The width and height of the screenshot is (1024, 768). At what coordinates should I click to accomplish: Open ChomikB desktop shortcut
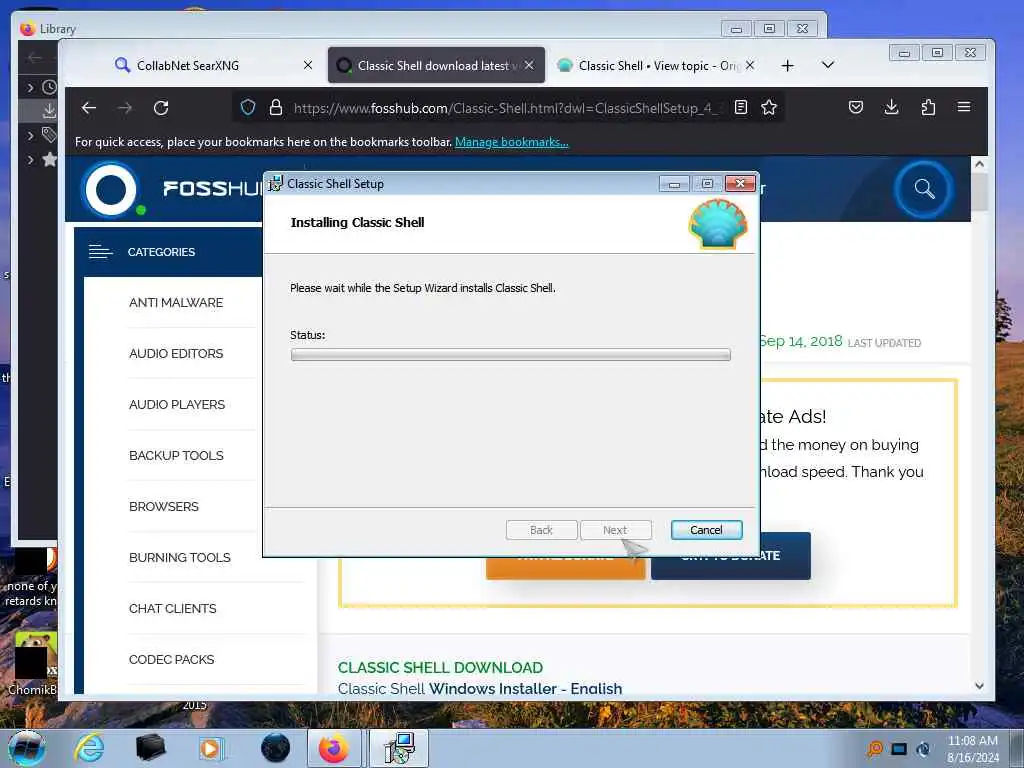point(33,663)
